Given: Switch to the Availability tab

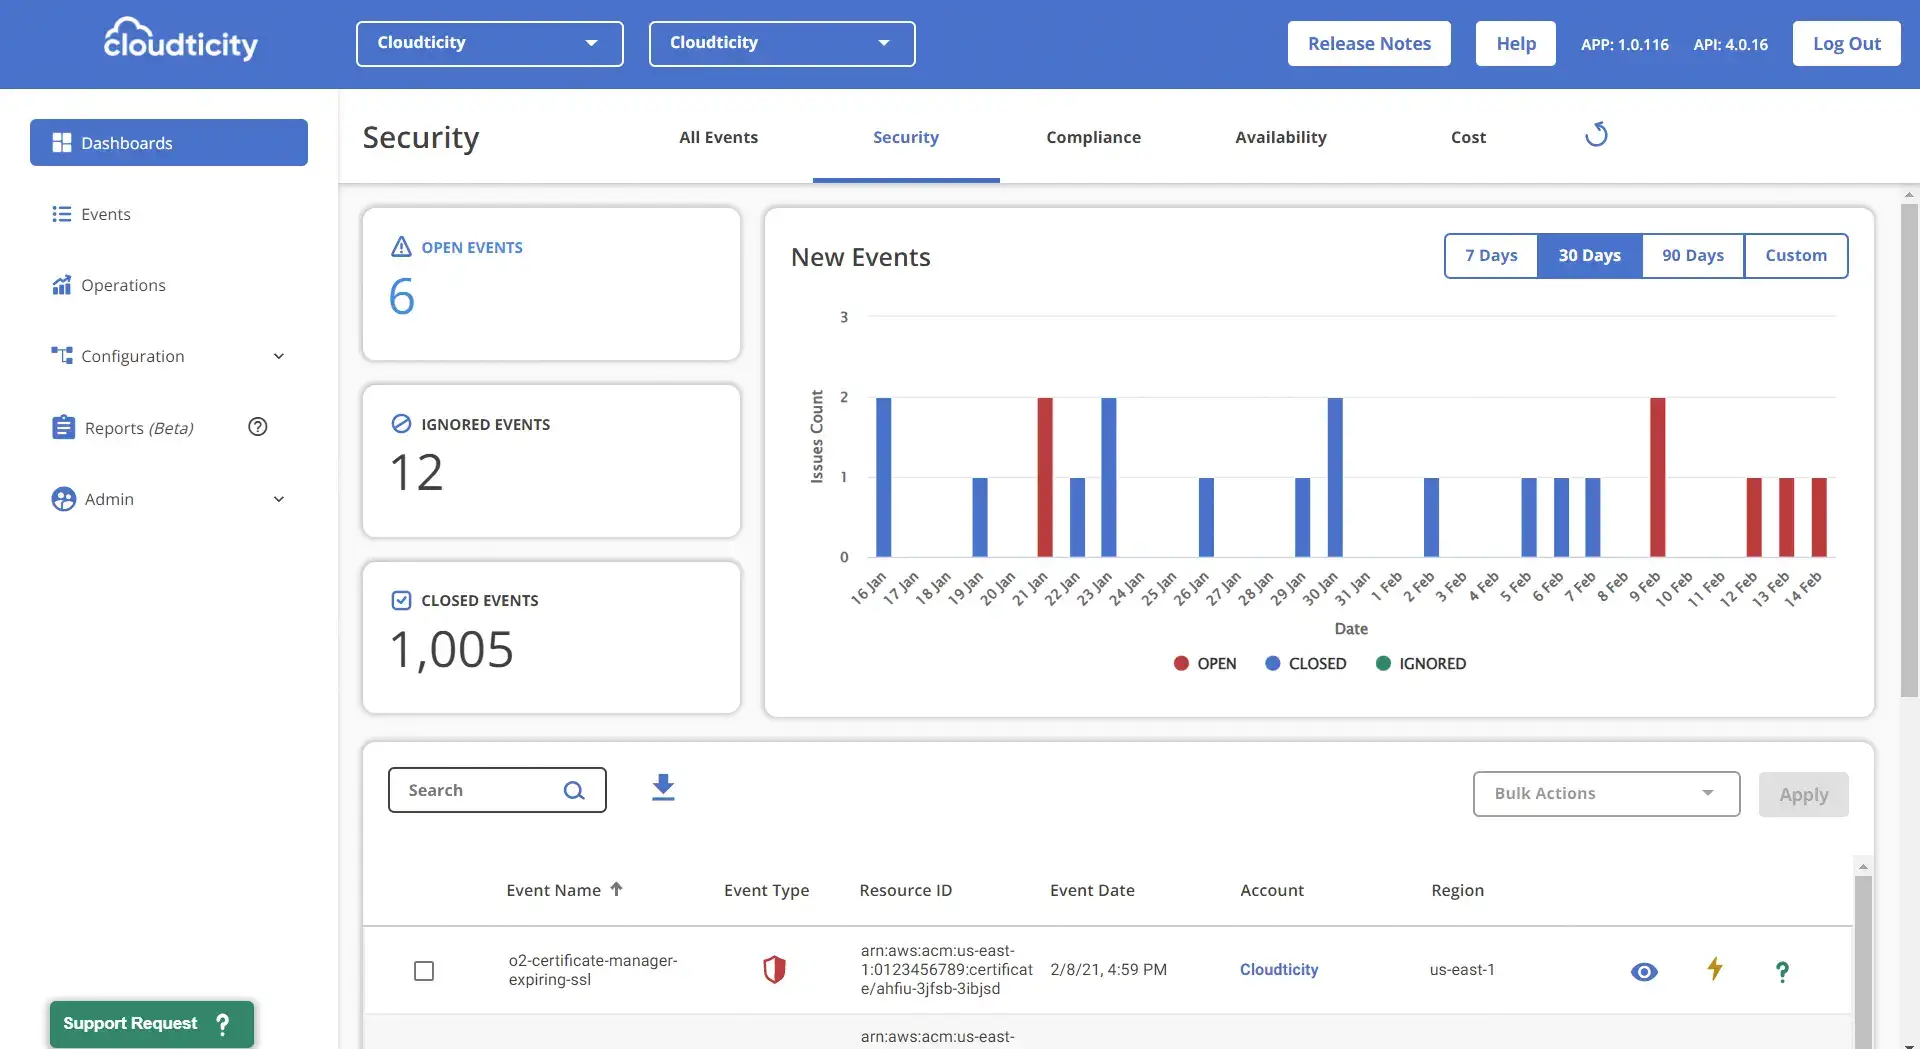Looking at the screenshot, I should (x=1281, y=137).
